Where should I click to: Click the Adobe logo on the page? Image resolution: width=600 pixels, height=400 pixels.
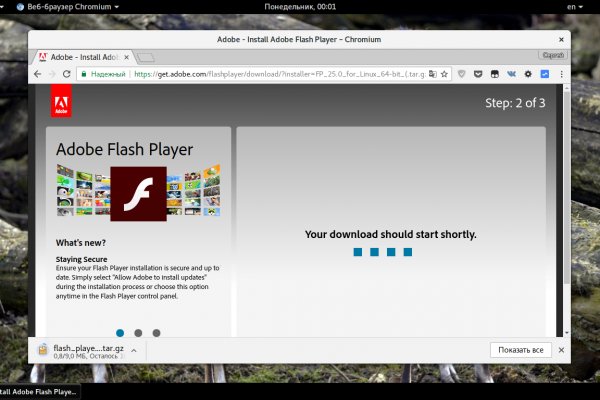coord(61,101)
